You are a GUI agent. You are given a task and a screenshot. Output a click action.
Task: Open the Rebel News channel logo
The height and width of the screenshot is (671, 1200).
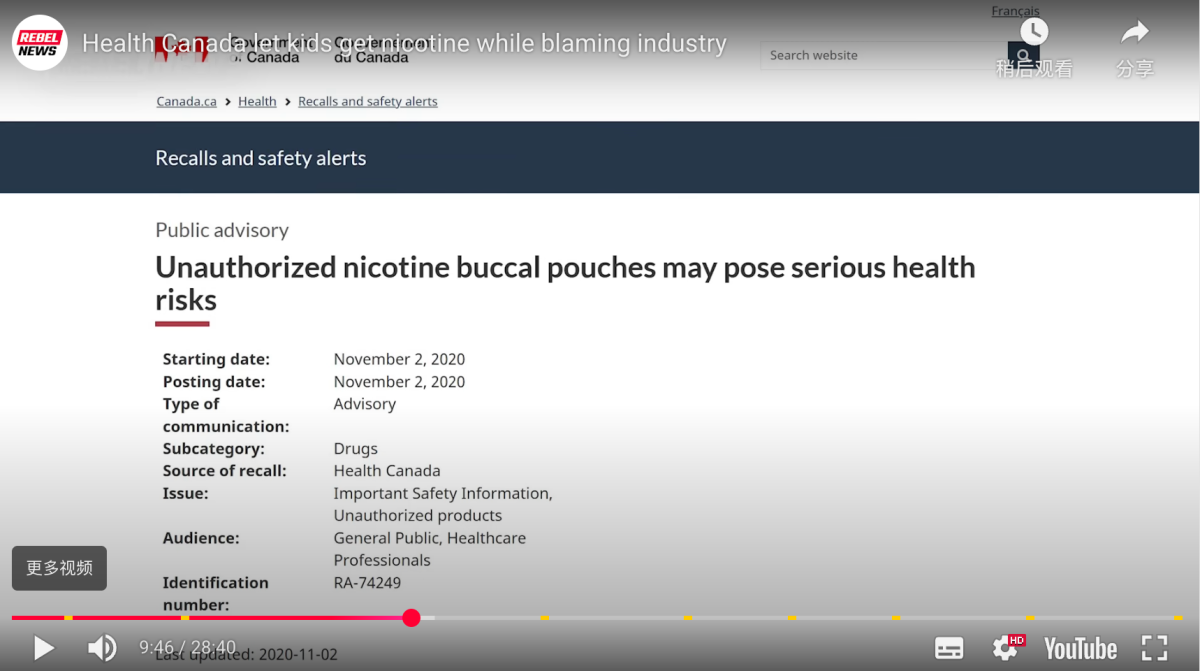40,43
